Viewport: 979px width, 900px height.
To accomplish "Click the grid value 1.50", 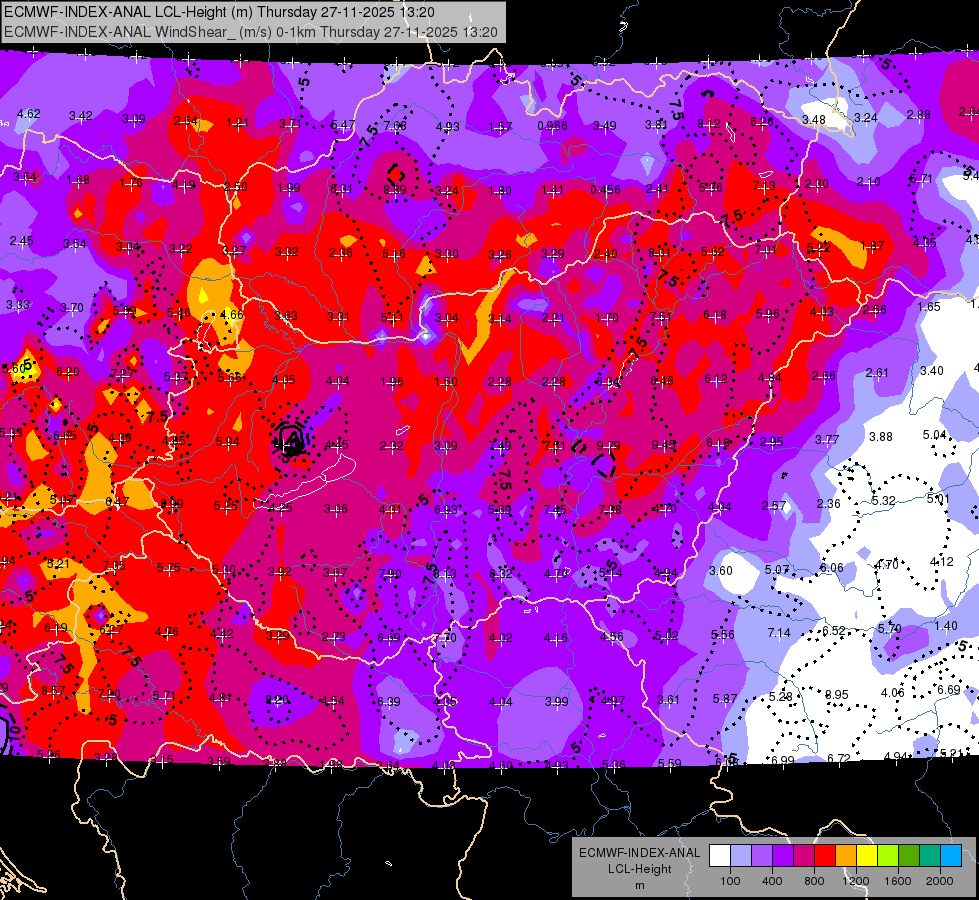I will [446, 382].
